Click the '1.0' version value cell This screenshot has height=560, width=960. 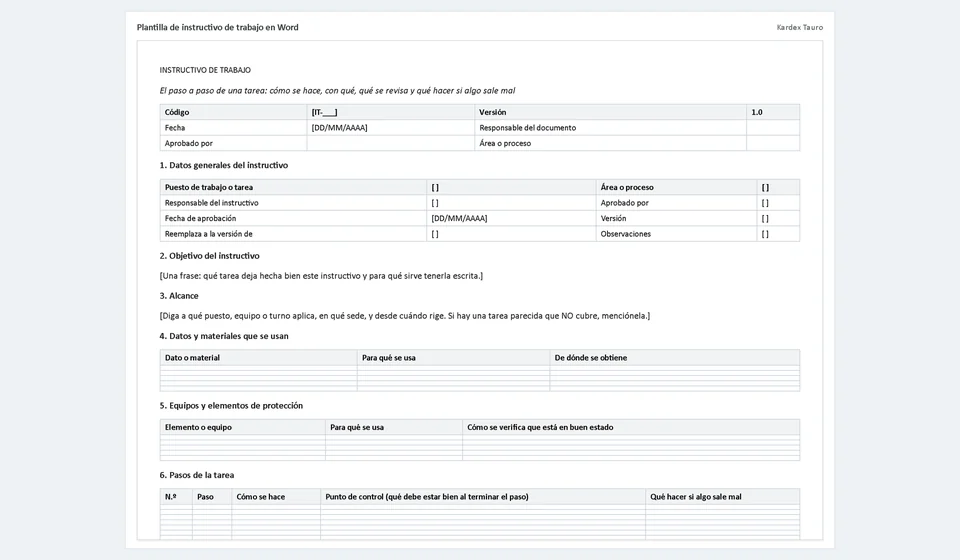[x=773, y=112]
